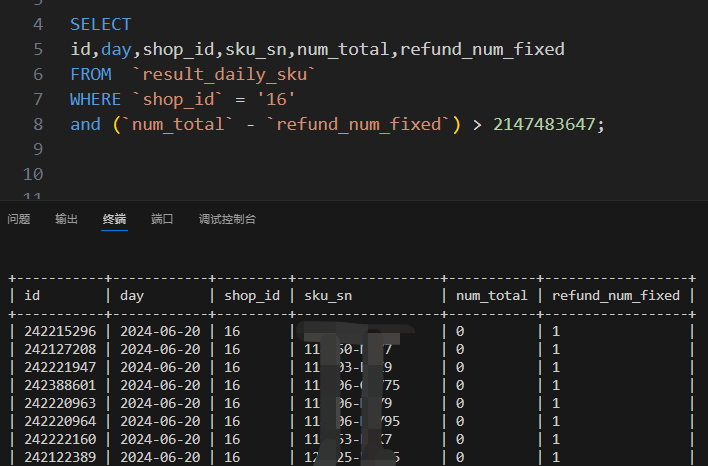Switch to the 调试控制台 debug console tab
This screenshot has width=708, height=466.
[227, 219]
